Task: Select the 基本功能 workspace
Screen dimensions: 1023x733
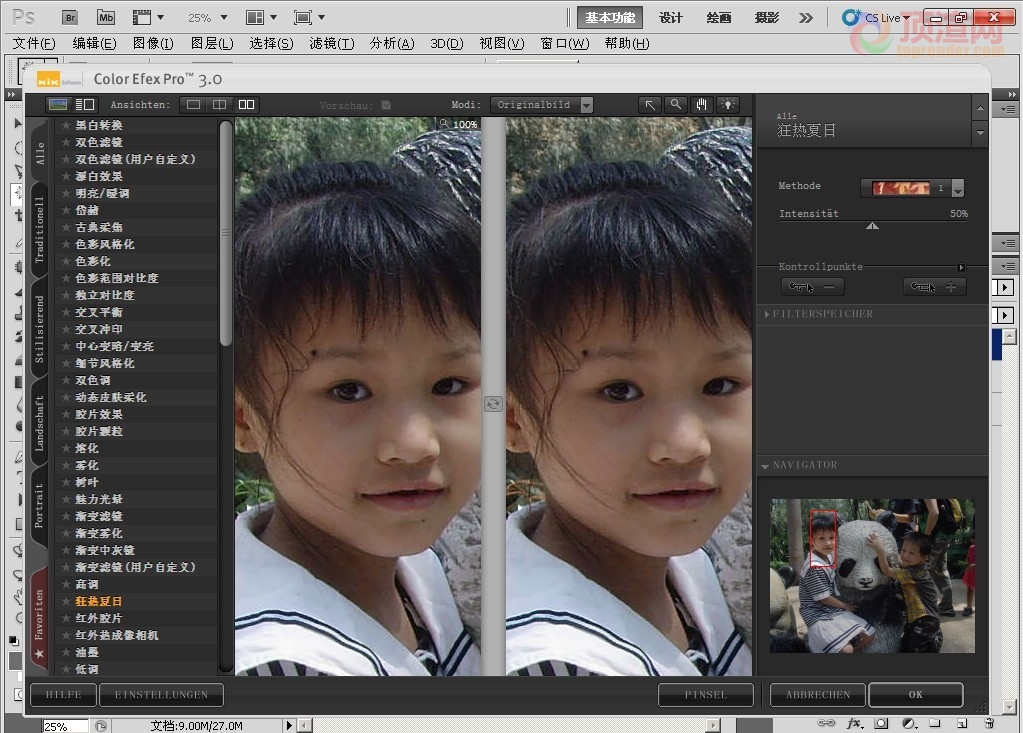Action: (x=610, y=18)
